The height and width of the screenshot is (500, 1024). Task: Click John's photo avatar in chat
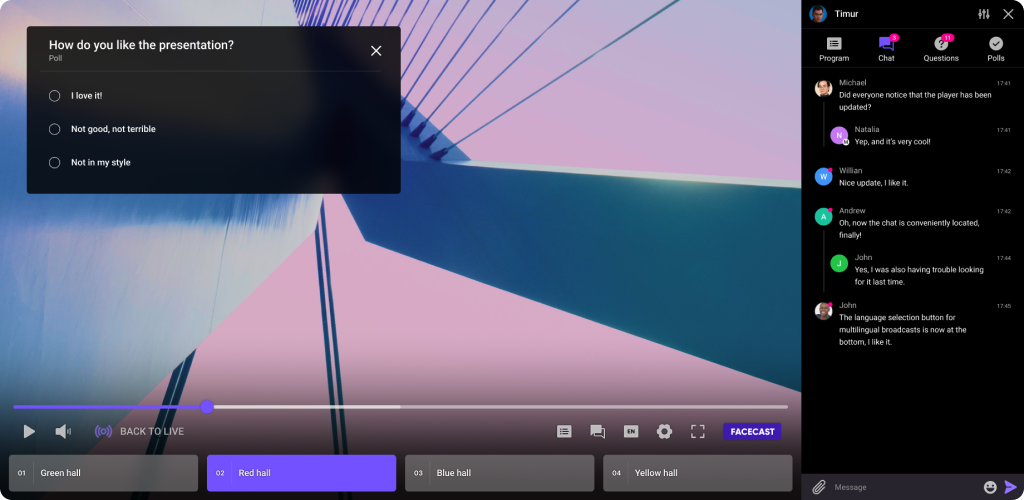click(x=824, y=311)
